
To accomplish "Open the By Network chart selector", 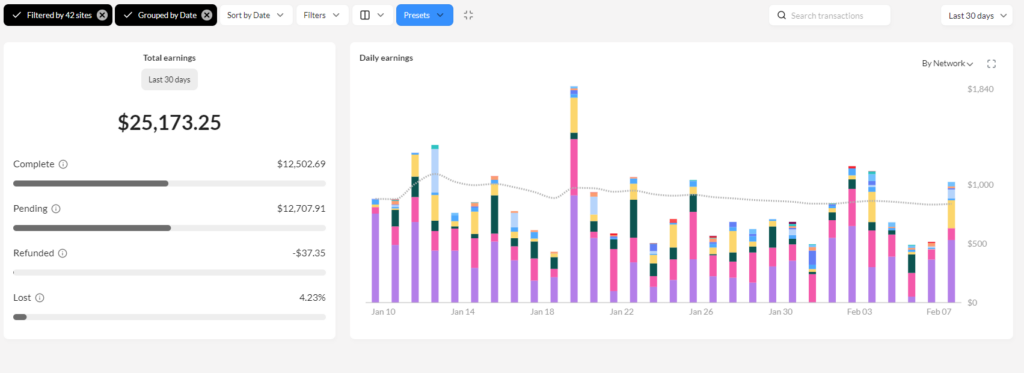I will point(948,63).
